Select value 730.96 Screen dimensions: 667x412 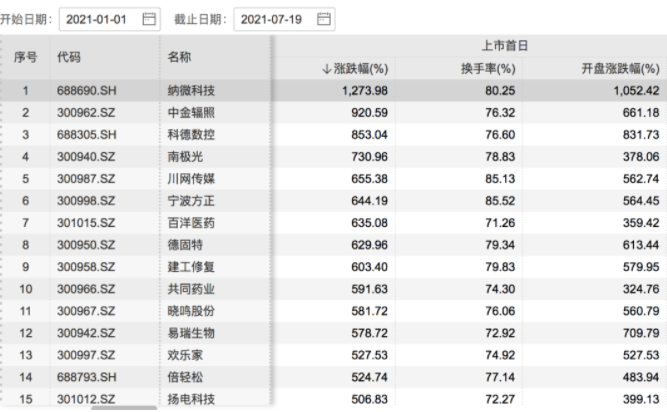click(369, 157)
